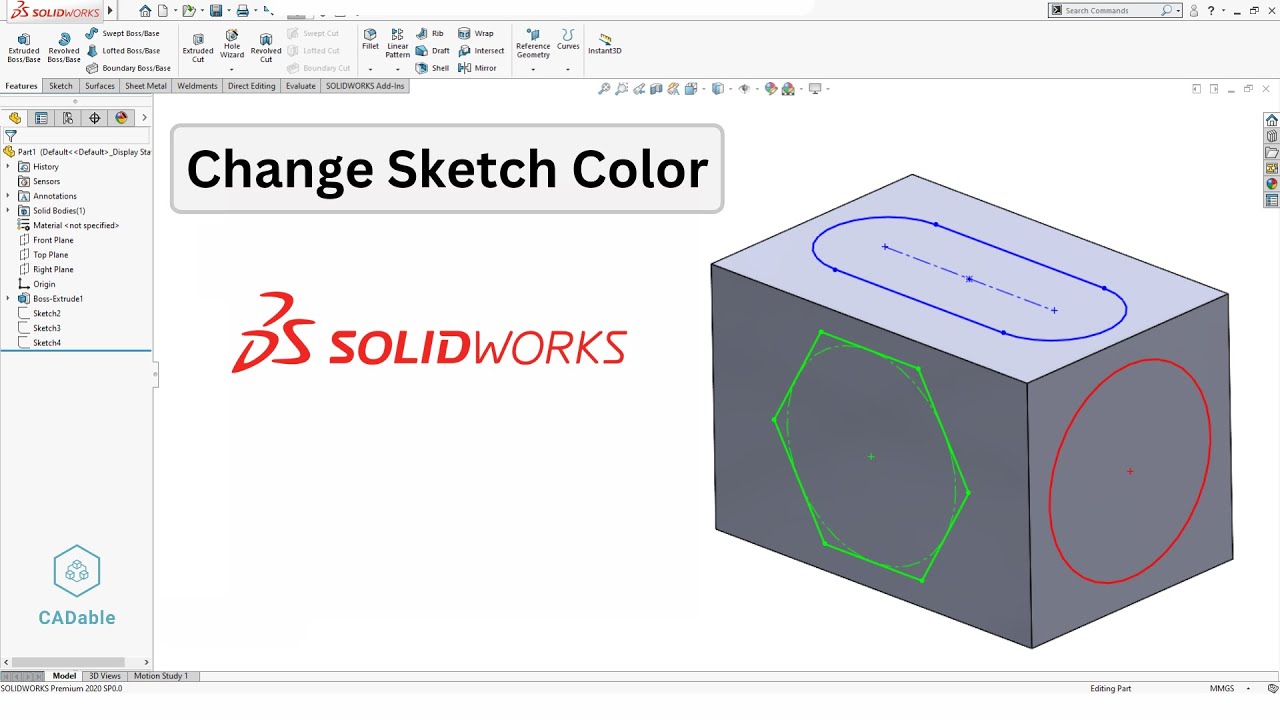Open Custom Properties in task pane
The height and width of the screenshot is (720, 1280).
pyautogui.click(x=1272, y=200)
